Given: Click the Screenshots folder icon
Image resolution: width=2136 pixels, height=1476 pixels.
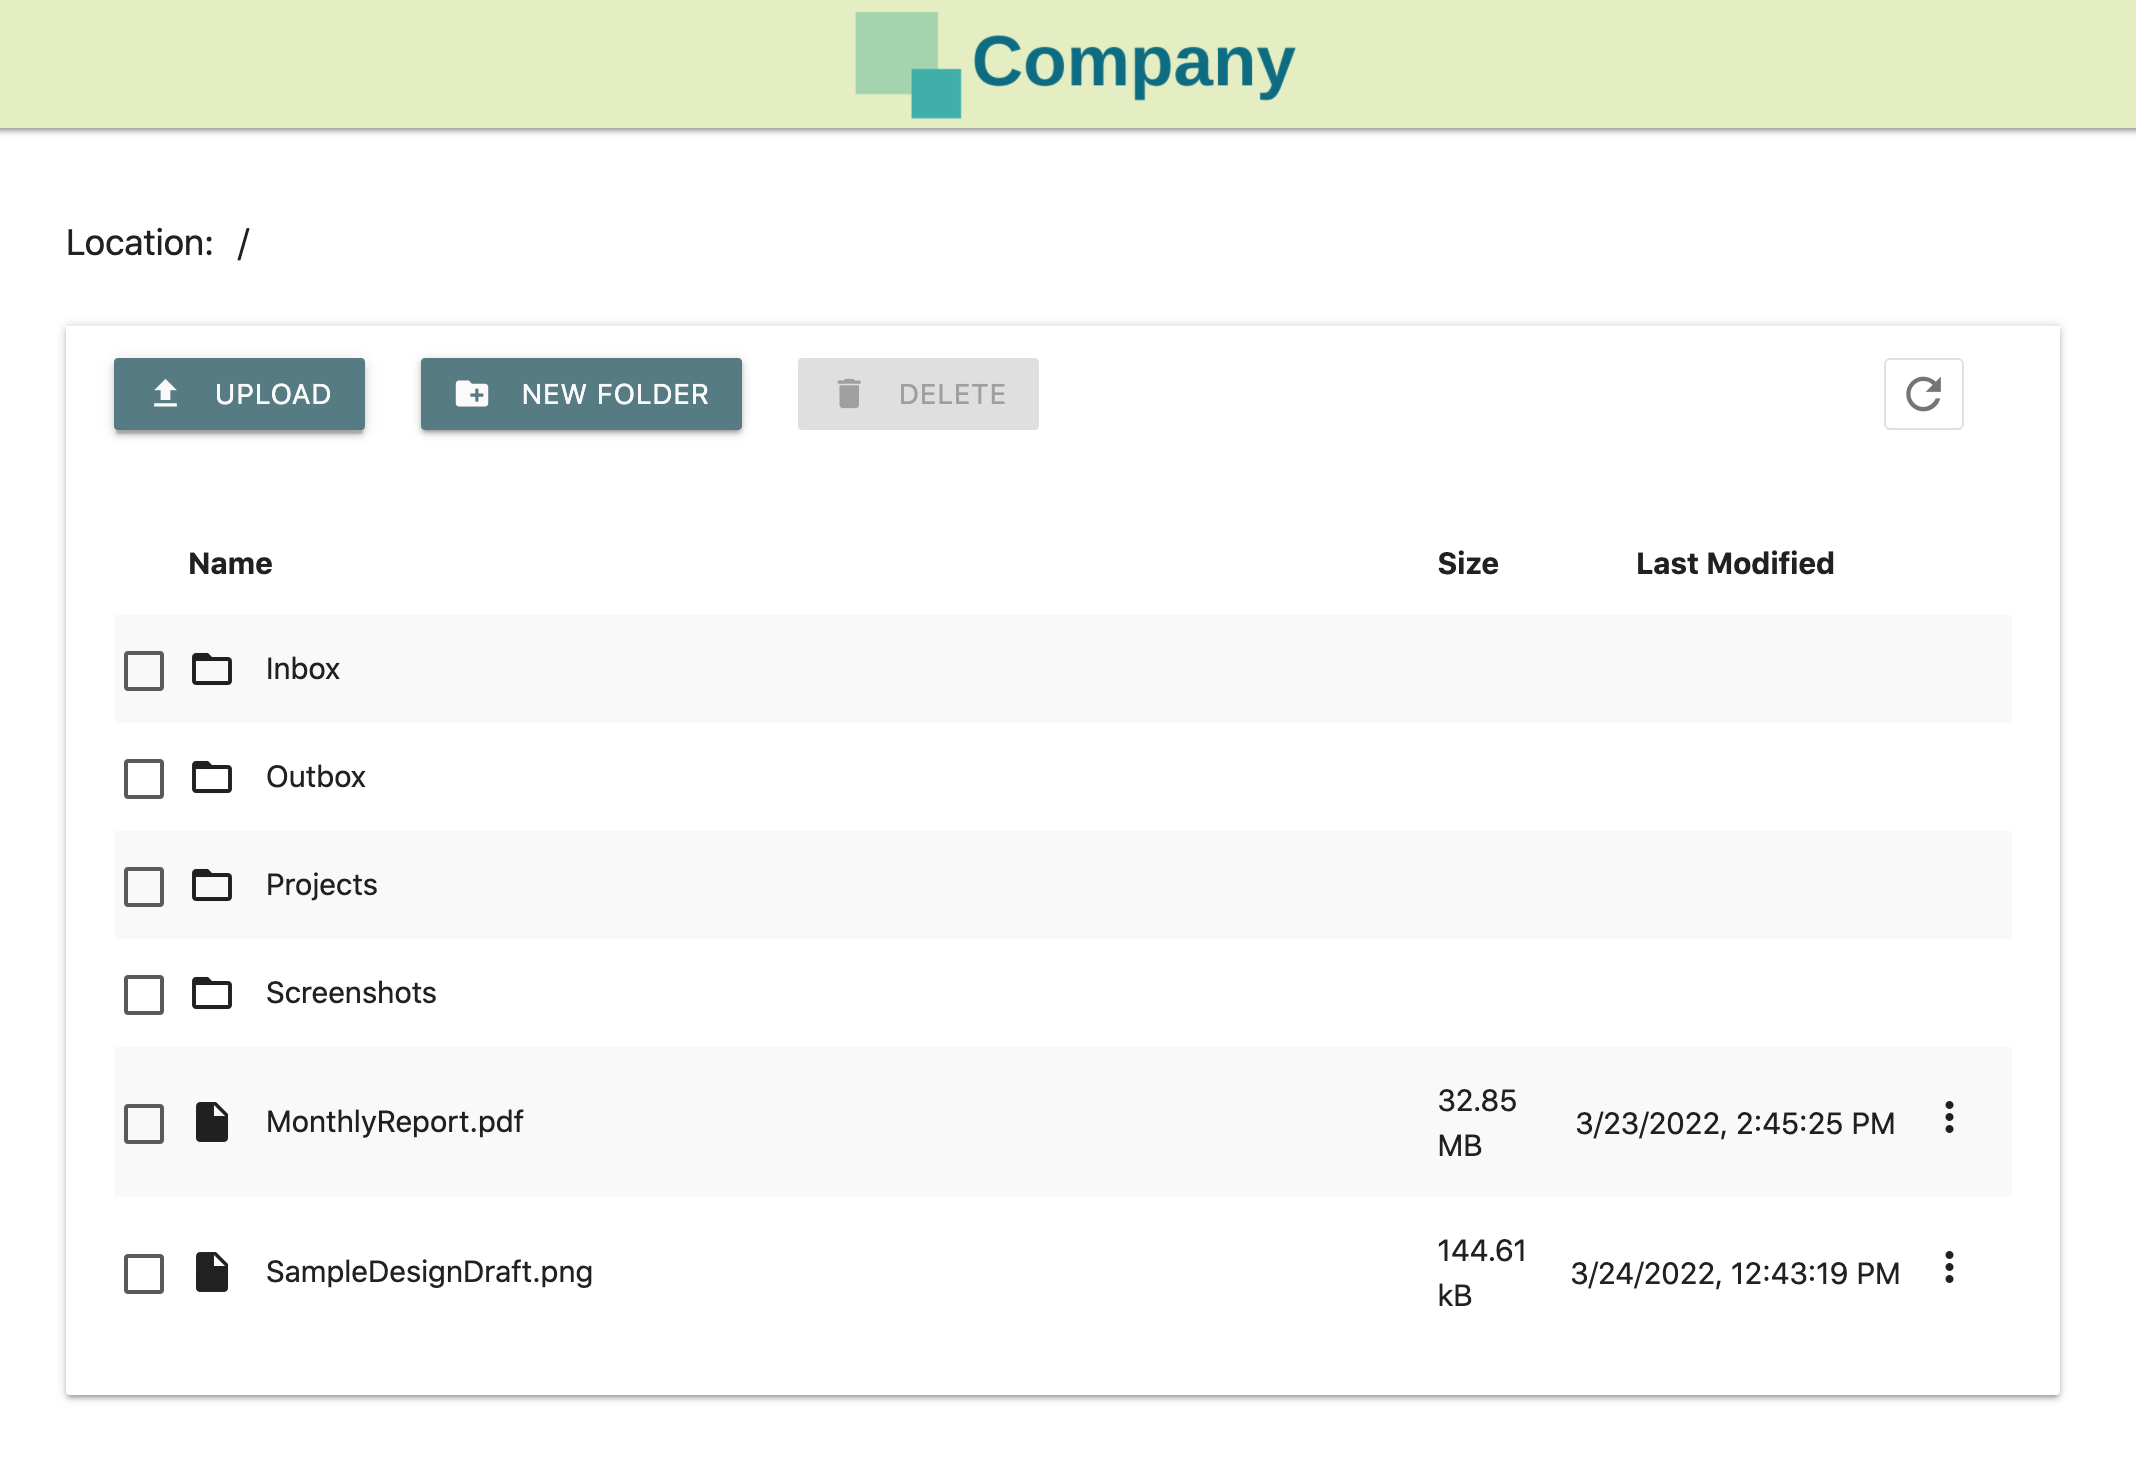Looking at the screenshot, I should pos(211,993).
